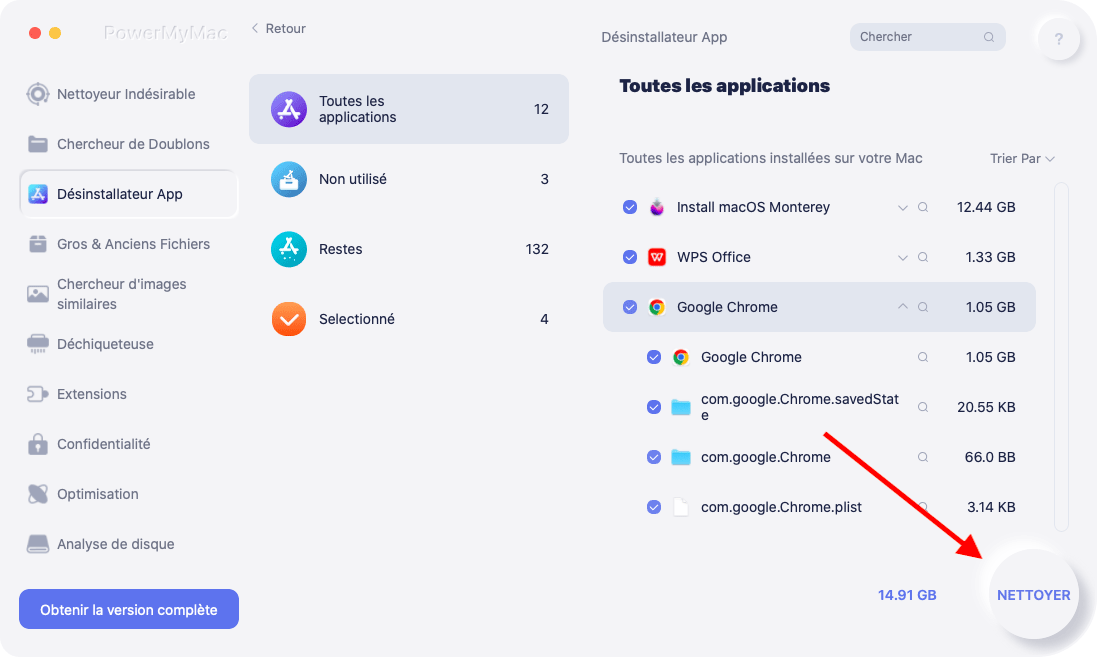Click the WPS Office app icon
Screen dimensions: 1097x657
pos(657,257)
